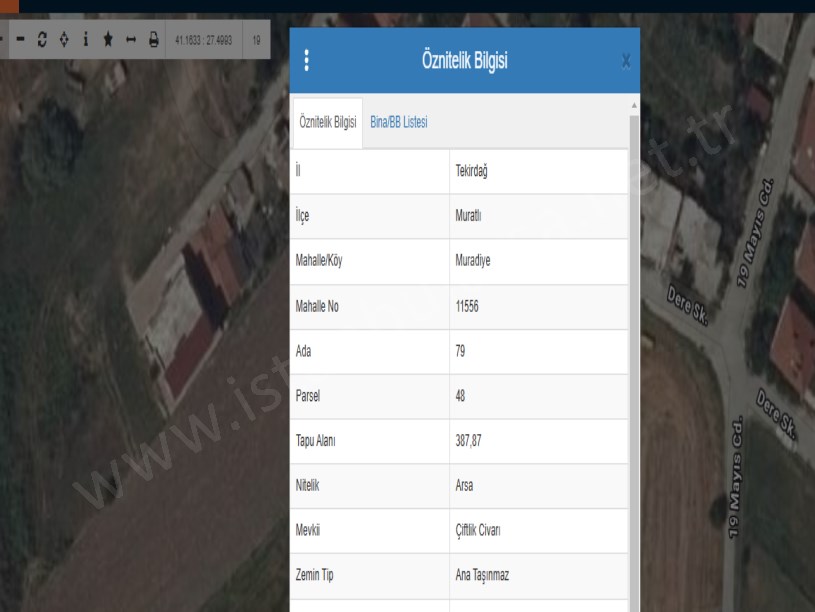This screenshot has height=612, width=815.
Task: Select the horizontal measure distance tool
Action: coord(130,41)
